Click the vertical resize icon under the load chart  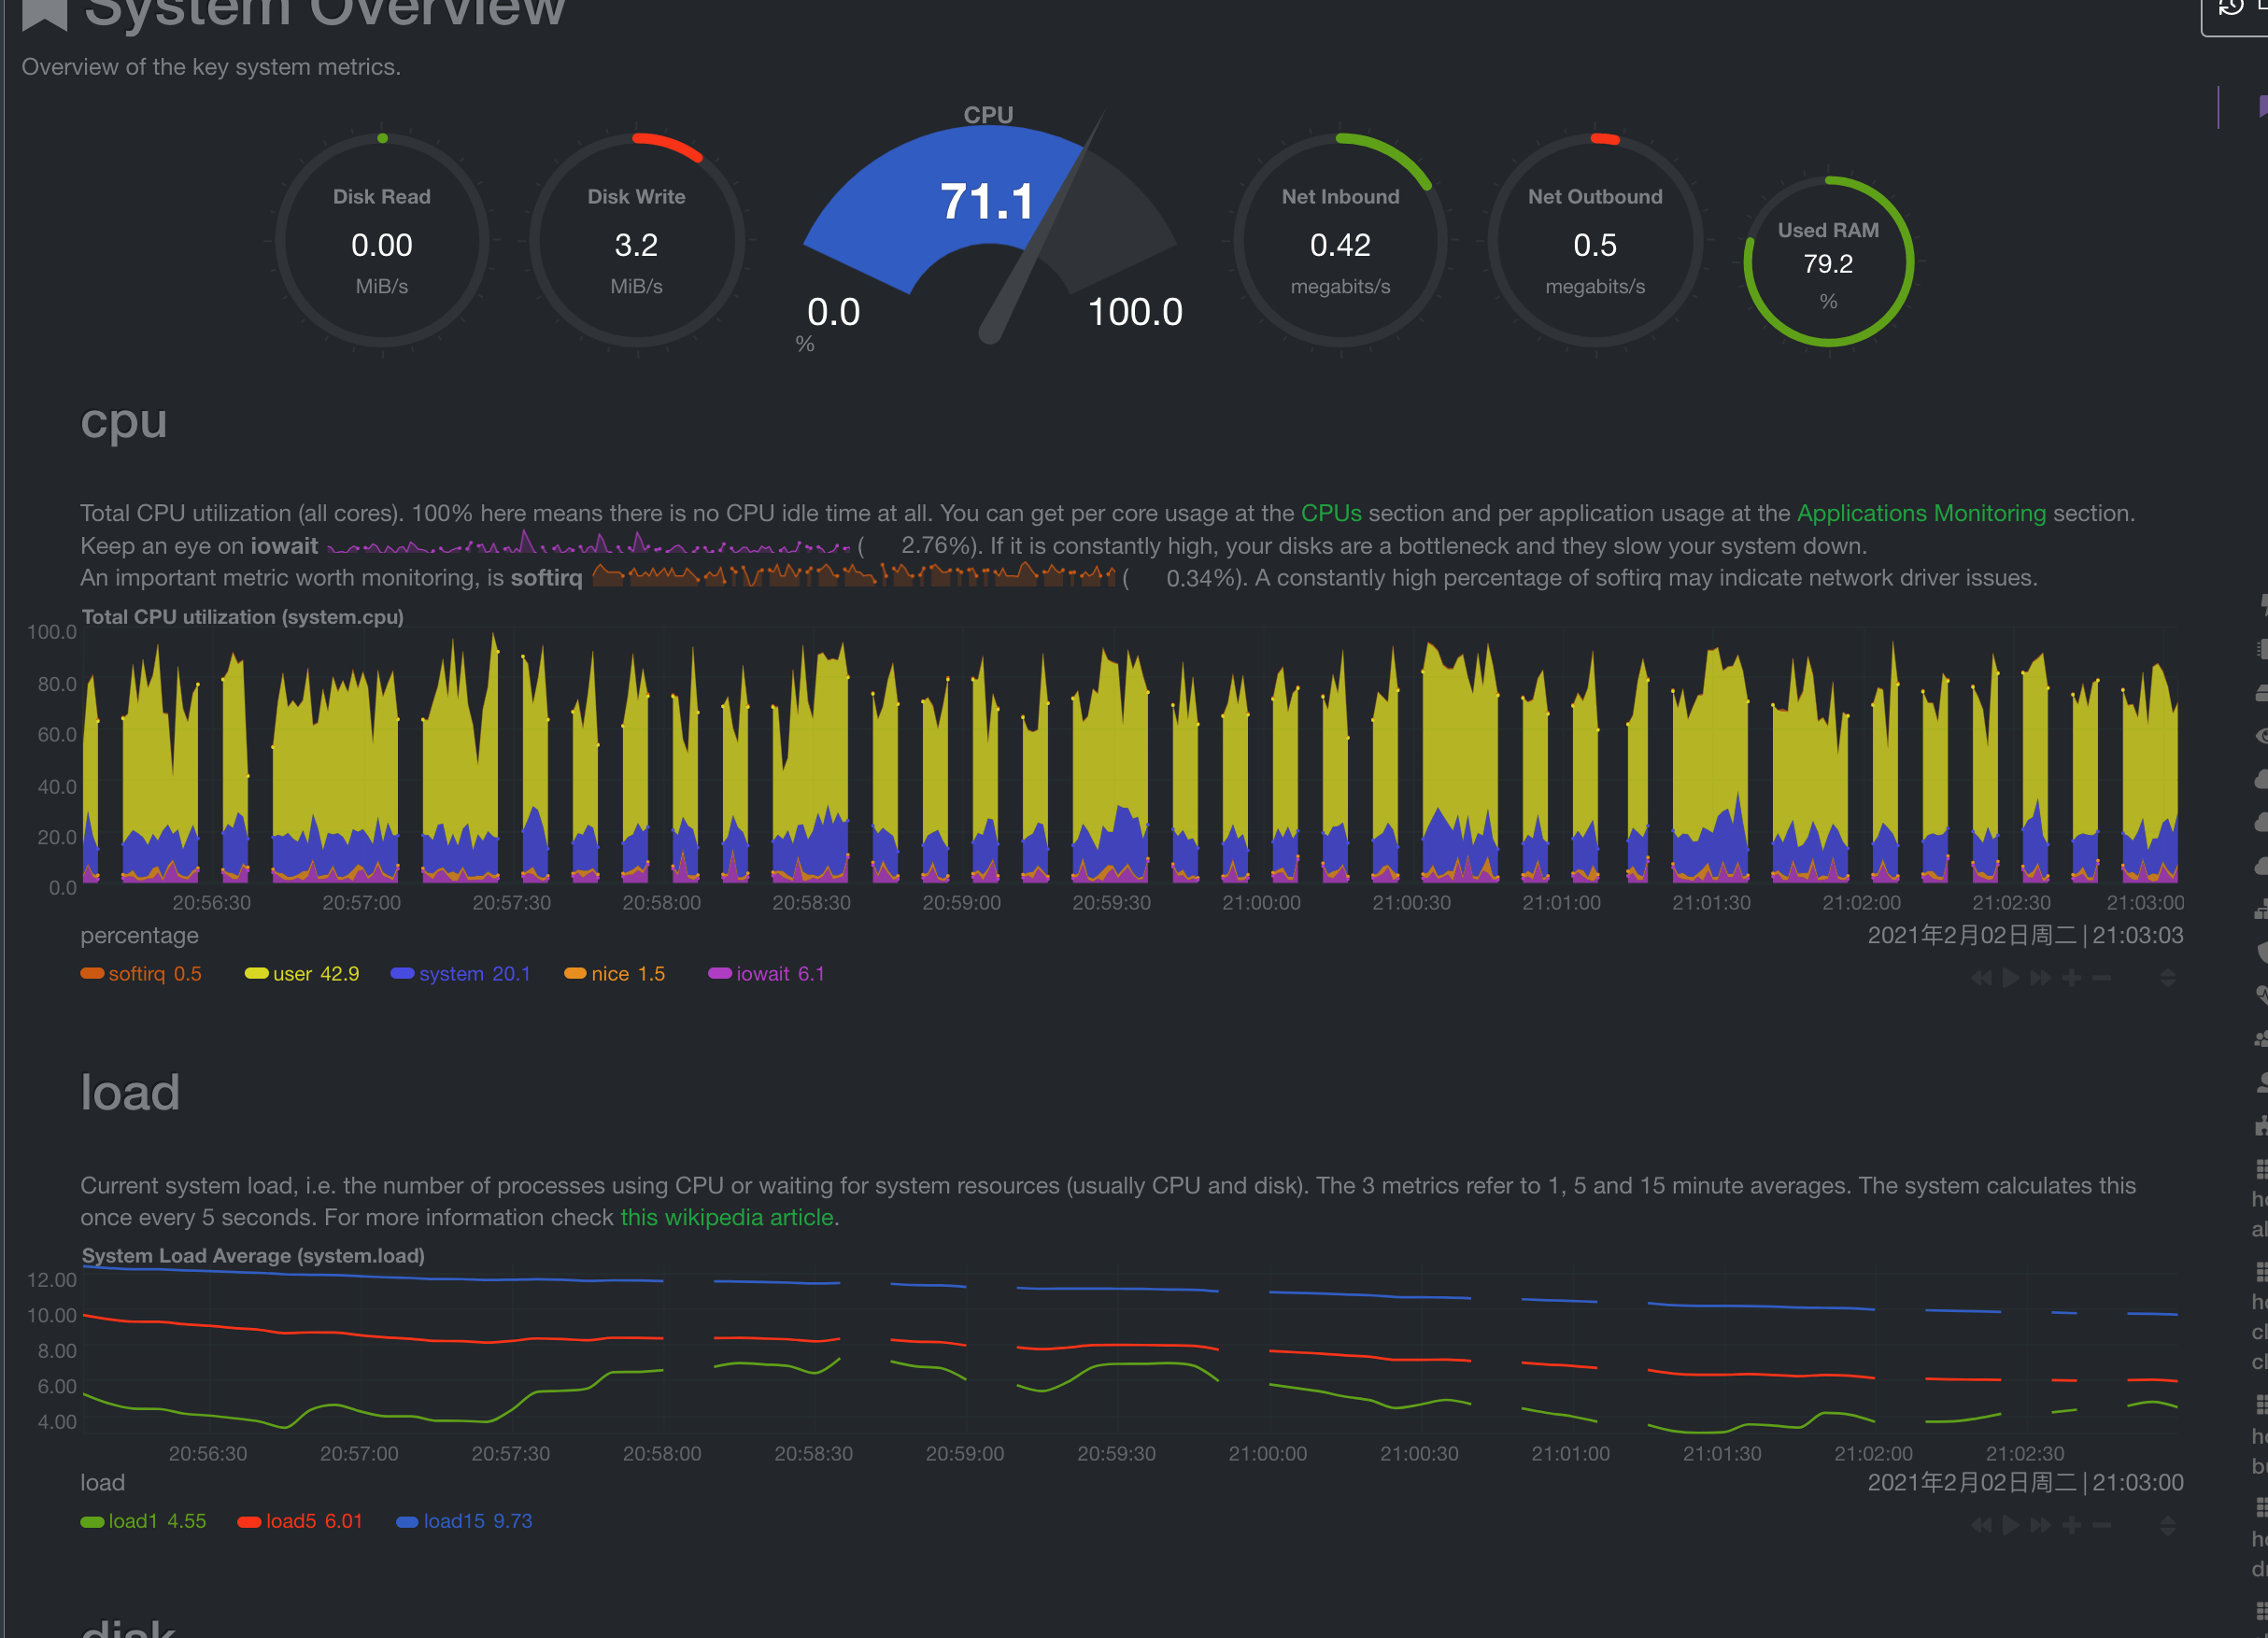click(x=2168, y=1525)
